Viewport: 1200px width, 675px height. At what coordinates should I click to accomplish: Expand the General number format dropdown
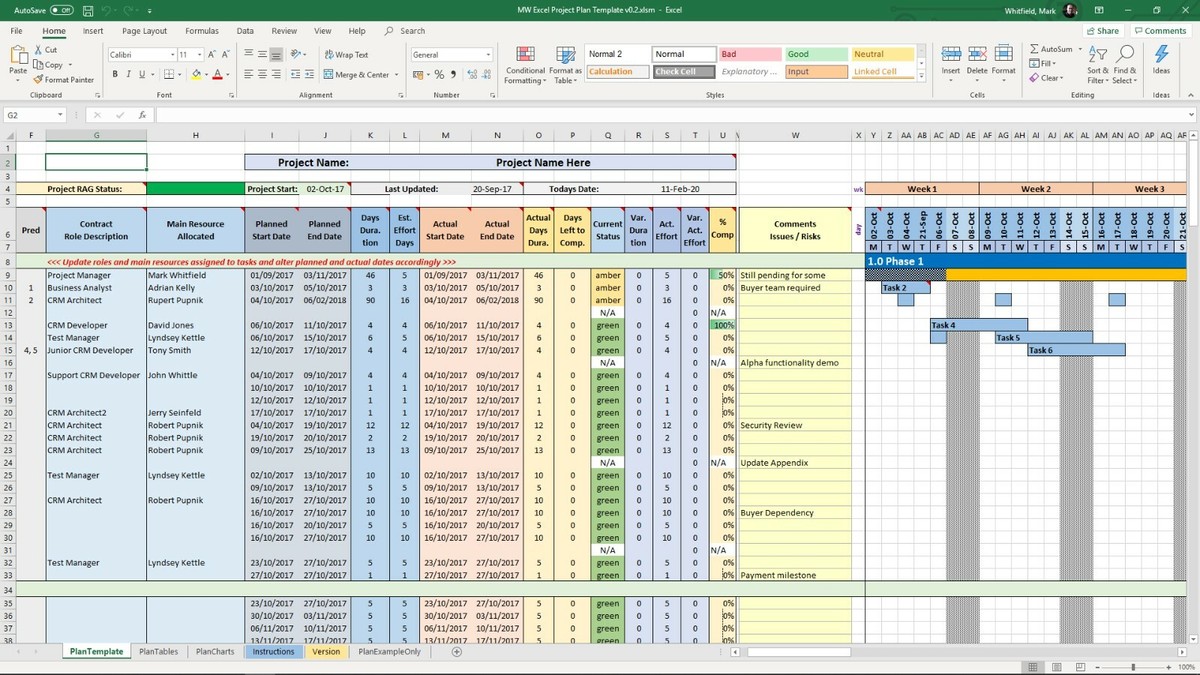coord(488,55)
